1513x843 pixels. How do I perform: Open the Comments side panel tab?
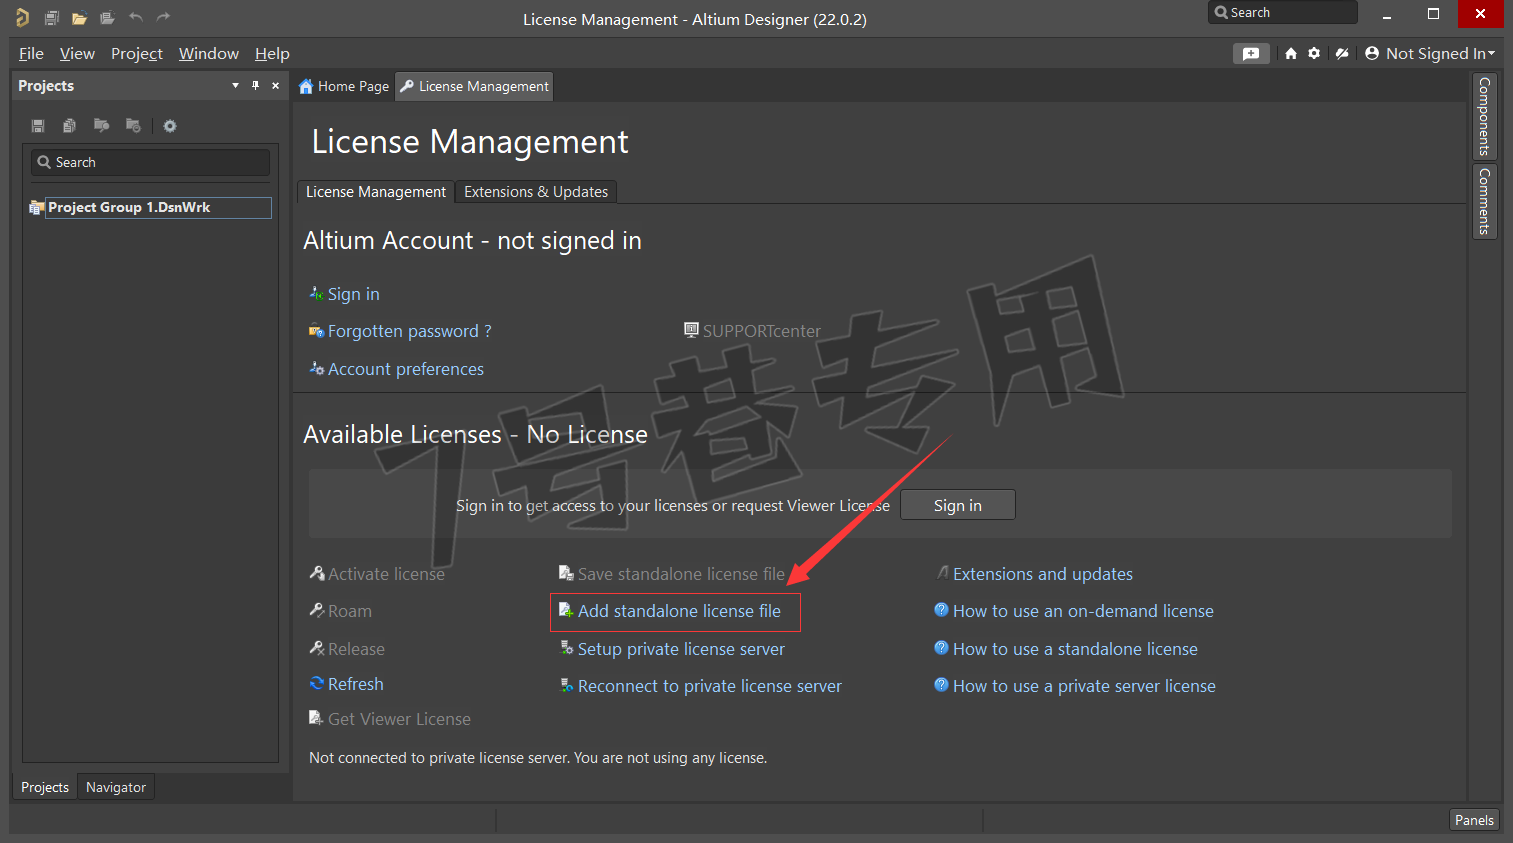point(1485,202)
